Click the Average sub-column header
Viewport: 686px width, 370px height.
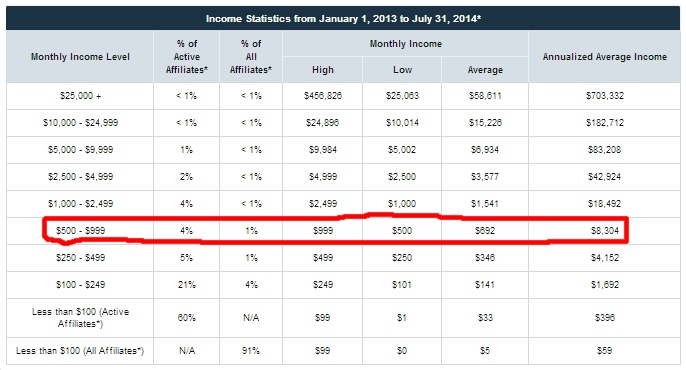(x=485, y=70)
